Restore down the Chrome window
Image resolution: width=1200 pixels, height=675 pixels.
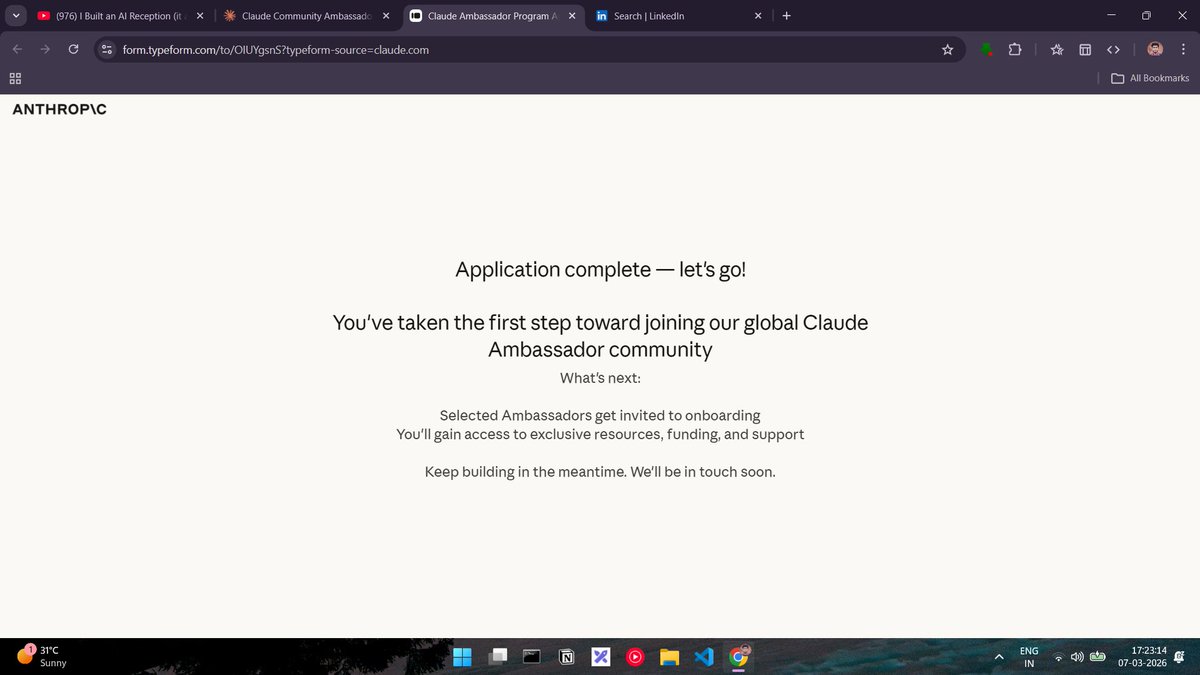coord(1146,16)
